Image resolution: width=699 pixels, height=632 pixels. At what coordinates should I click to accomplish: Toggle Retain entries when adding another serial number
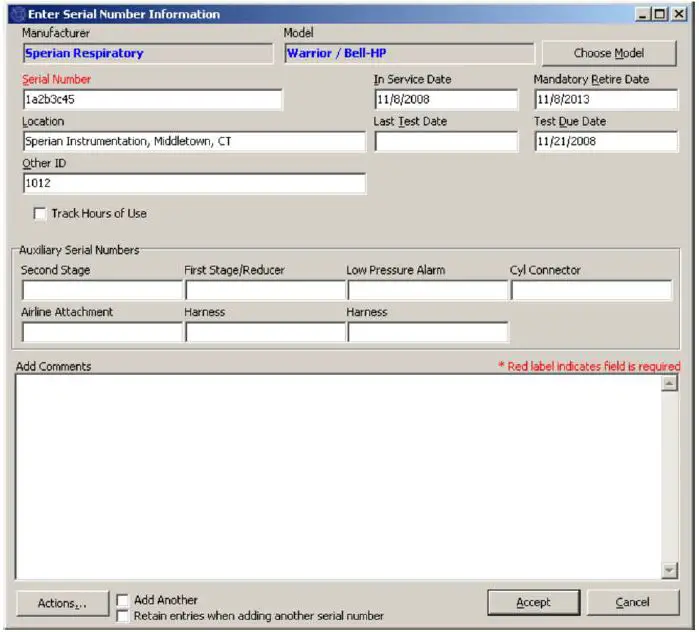pyautogui.click(x=122, y=616)
